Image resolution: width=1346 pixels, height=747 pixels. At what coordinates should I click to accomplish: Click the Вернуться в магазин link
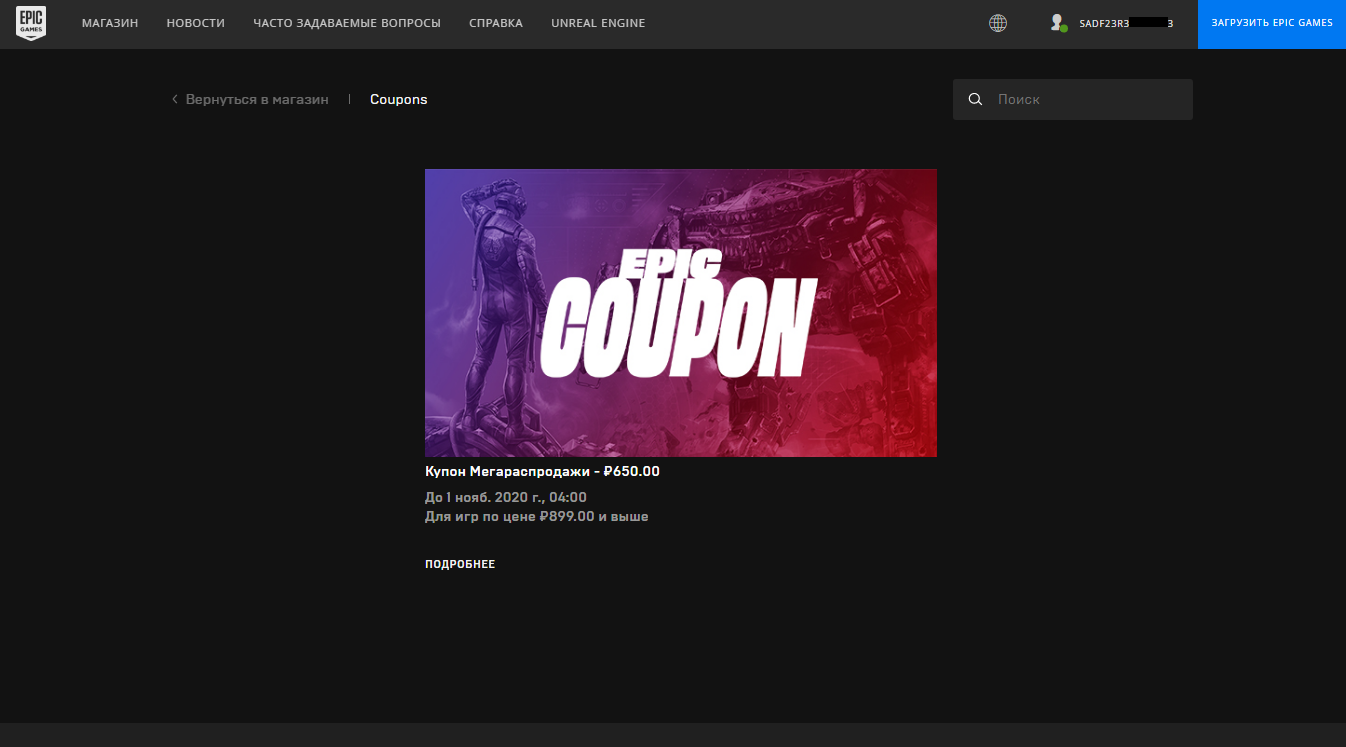[257, 99]
